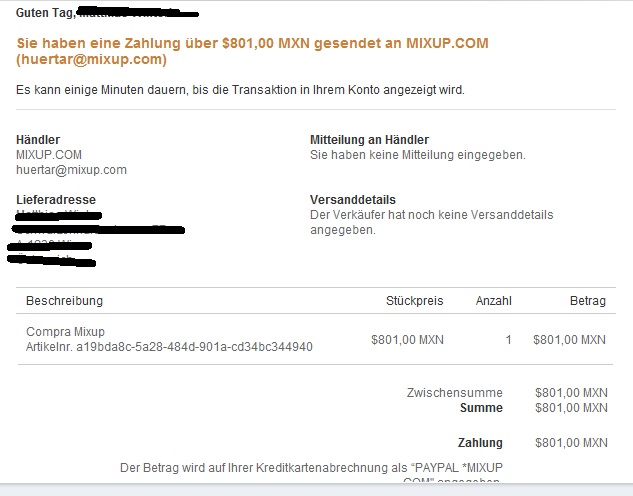Click the Anzahl column header

493,301
